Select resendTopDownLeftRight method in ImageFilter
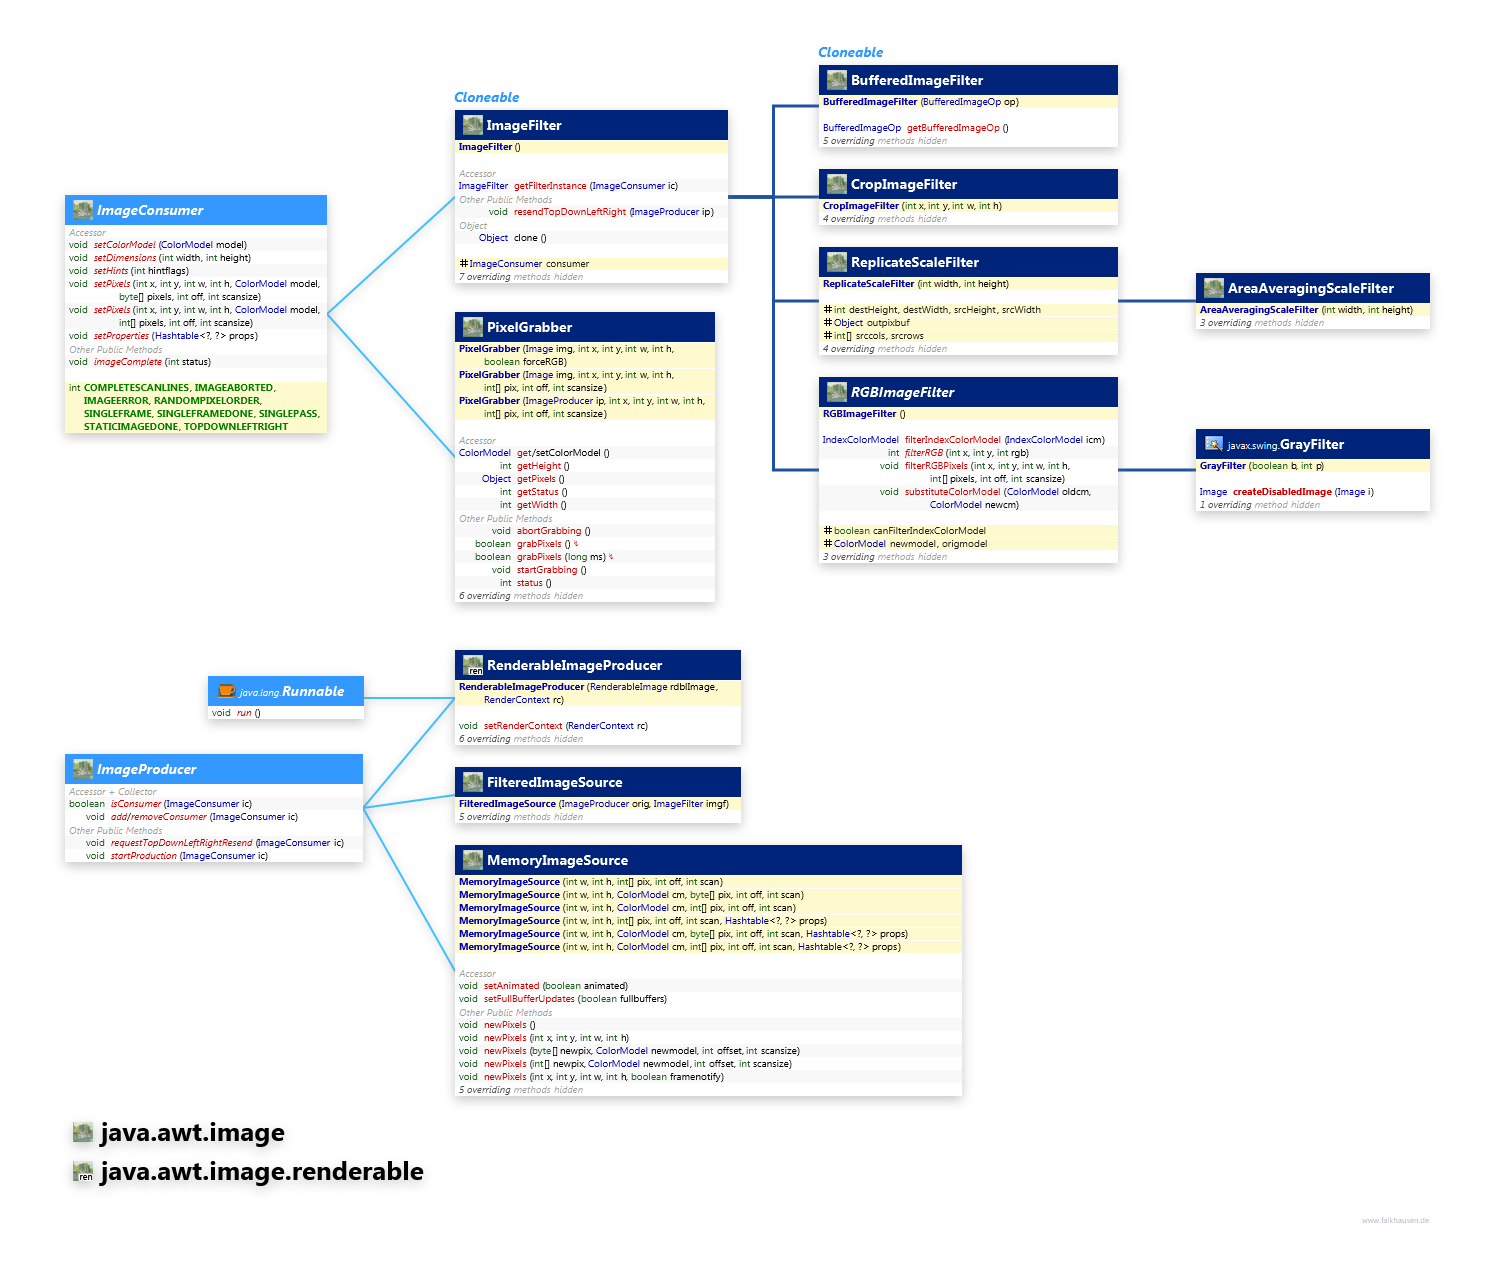 point(570,211)
